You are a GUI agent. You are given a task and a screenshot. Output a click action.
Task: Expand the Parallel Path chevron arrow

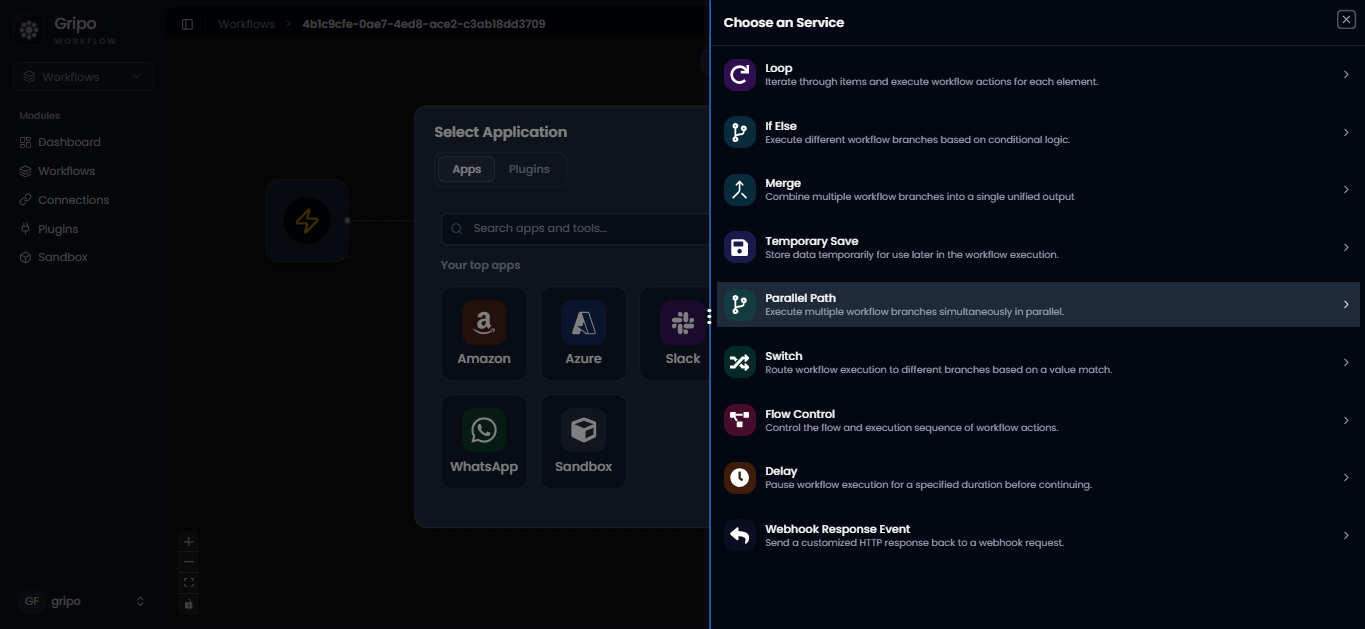coord(1346,305)
